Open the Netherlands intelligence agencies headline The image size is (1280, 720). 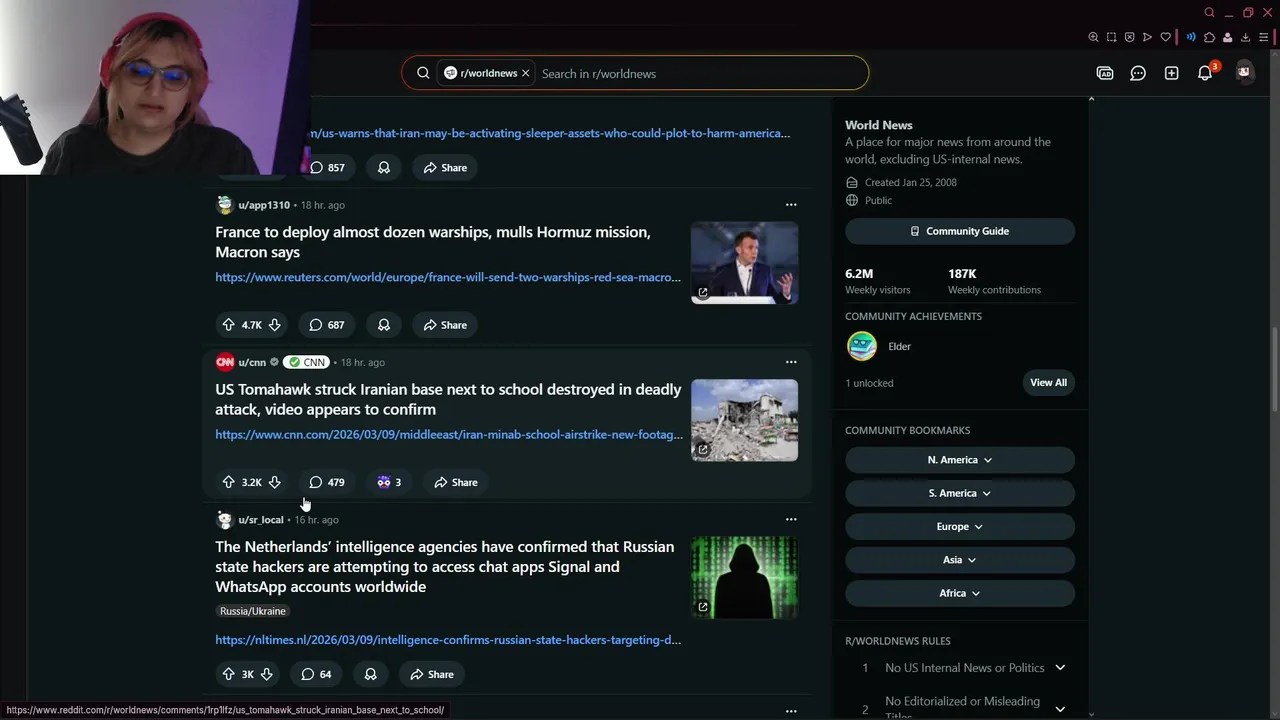click(x=445, y=566)
